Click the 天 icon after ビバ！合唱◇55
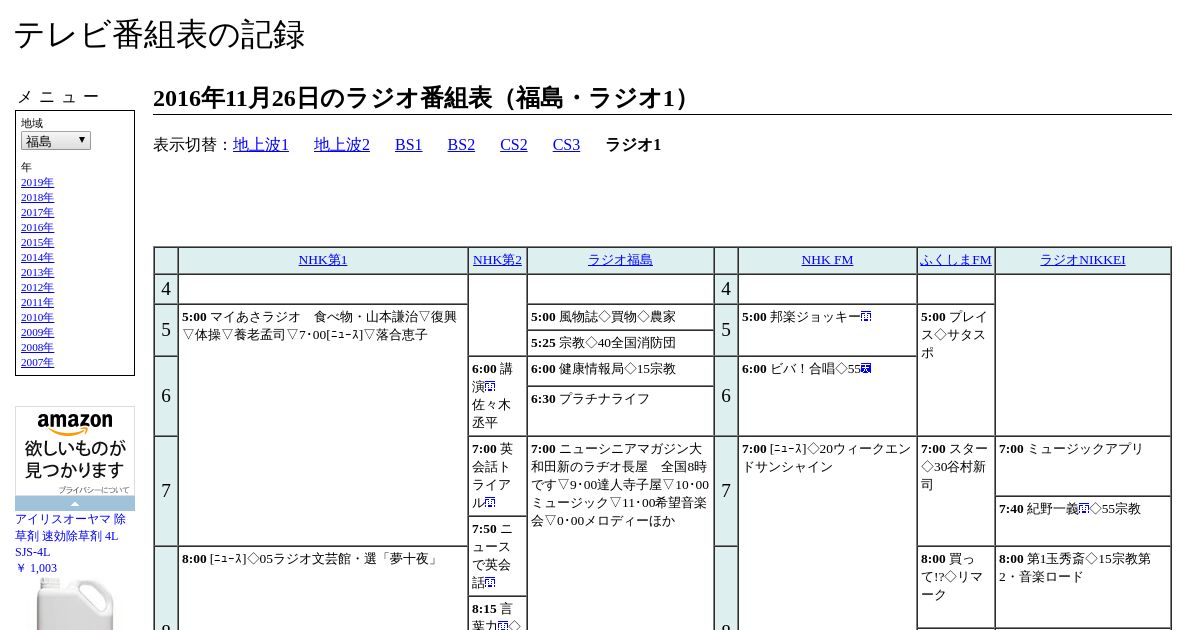 click(866, 368)
